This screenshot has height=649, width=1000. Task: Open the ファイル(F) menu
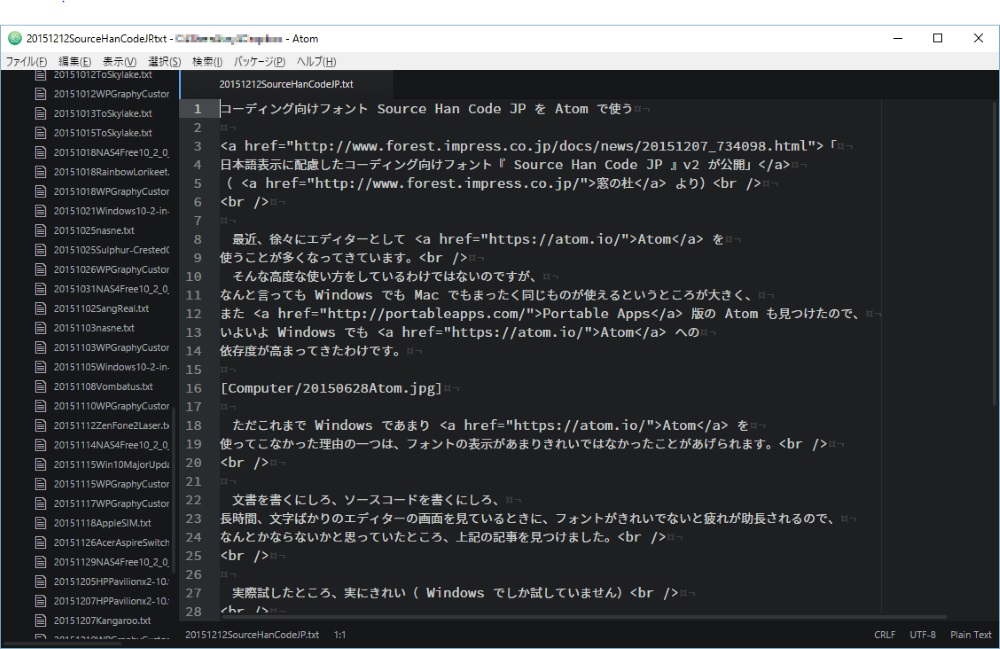26,61
